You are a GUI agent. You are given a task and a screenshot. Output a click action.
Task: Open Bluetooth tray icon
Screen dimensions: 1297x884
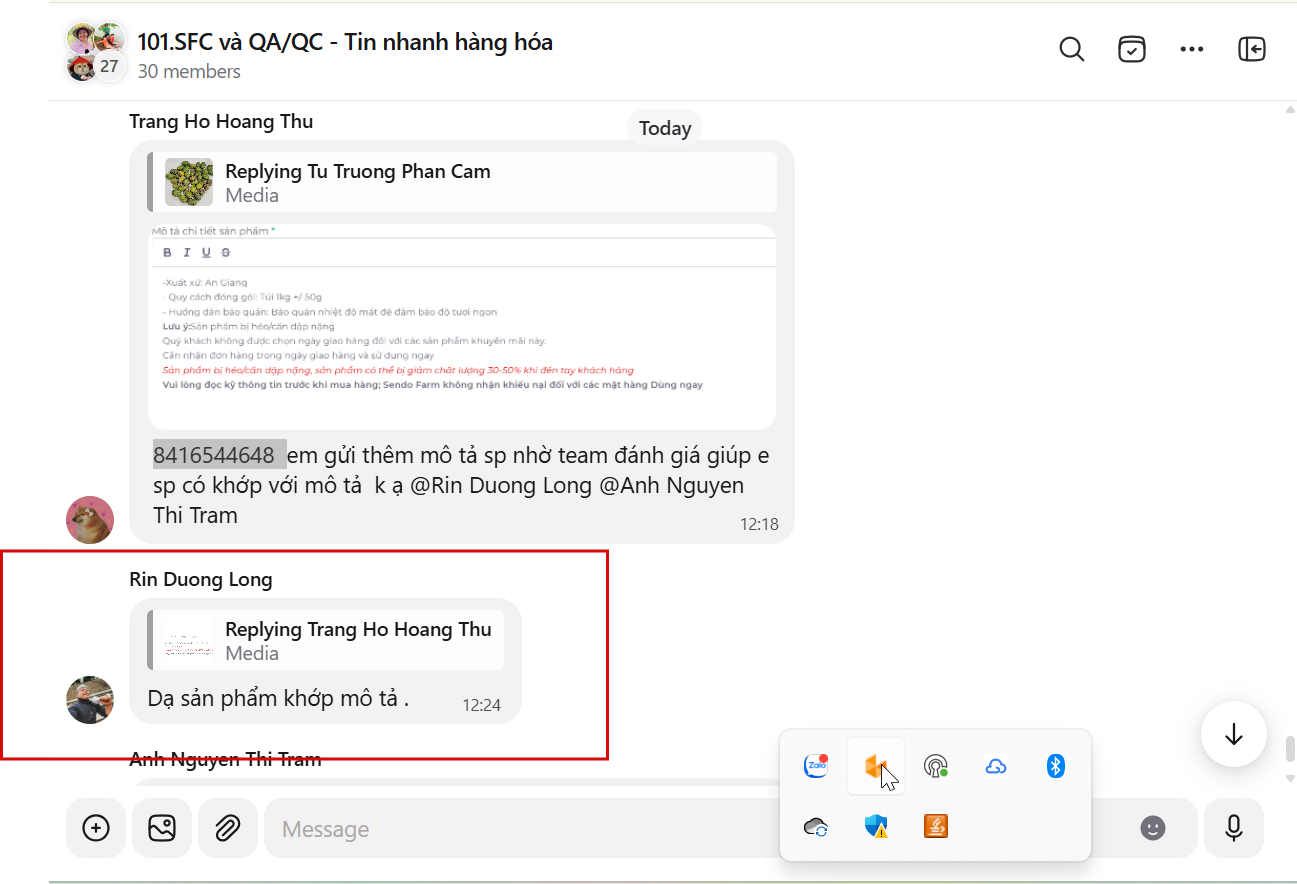[x=1055, y=766]
